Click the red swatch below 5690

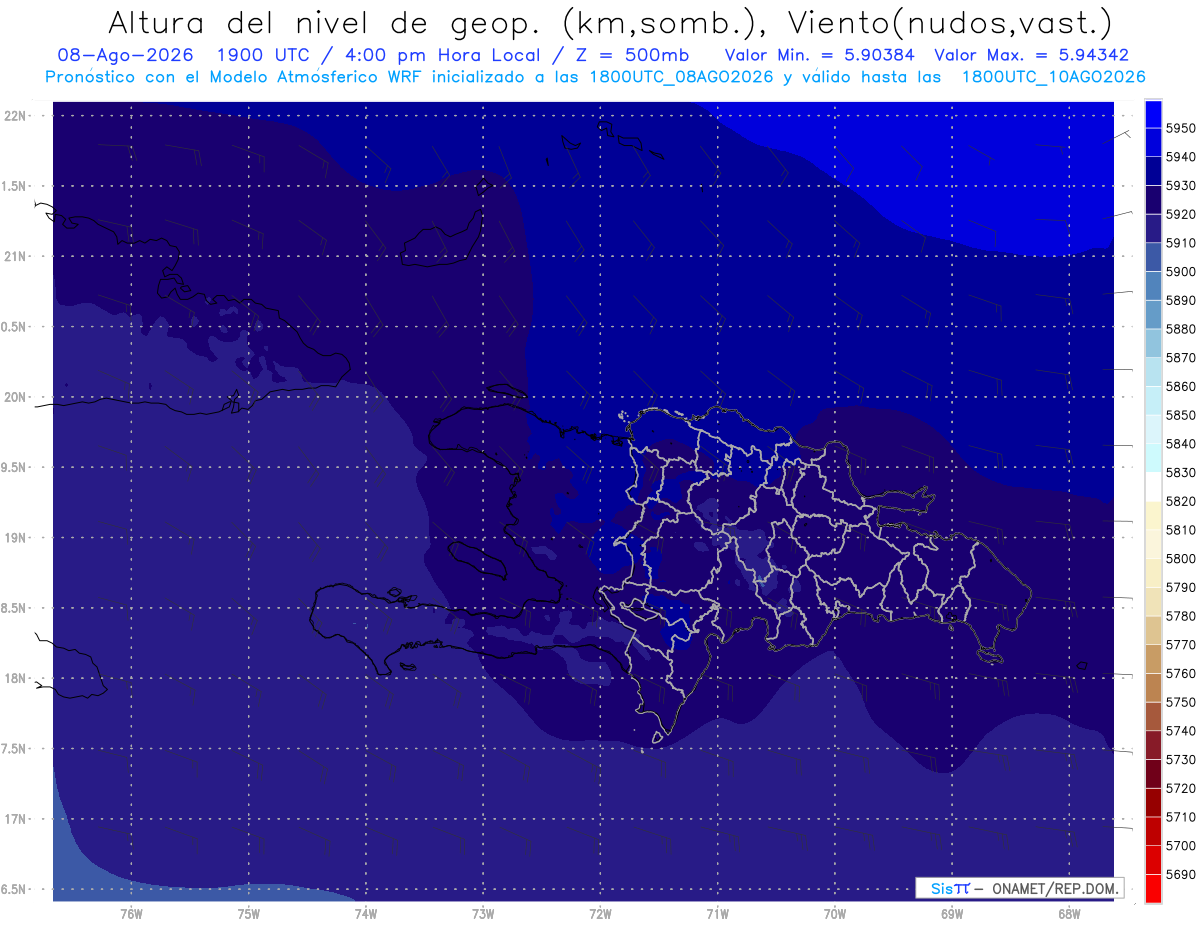coord(1153,888)
